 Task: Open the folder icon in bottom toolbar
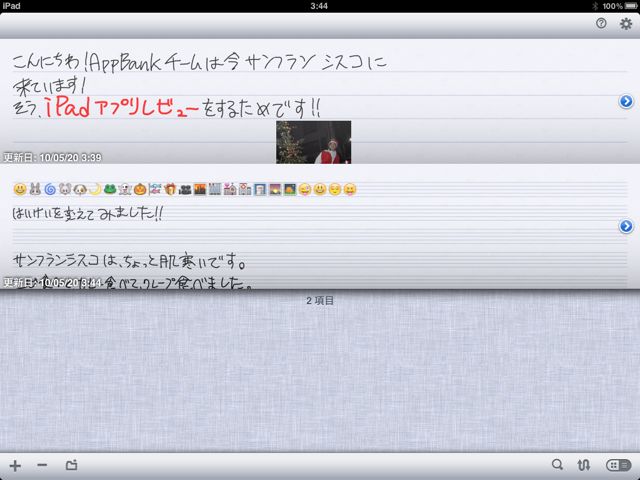tap(72, 465)
